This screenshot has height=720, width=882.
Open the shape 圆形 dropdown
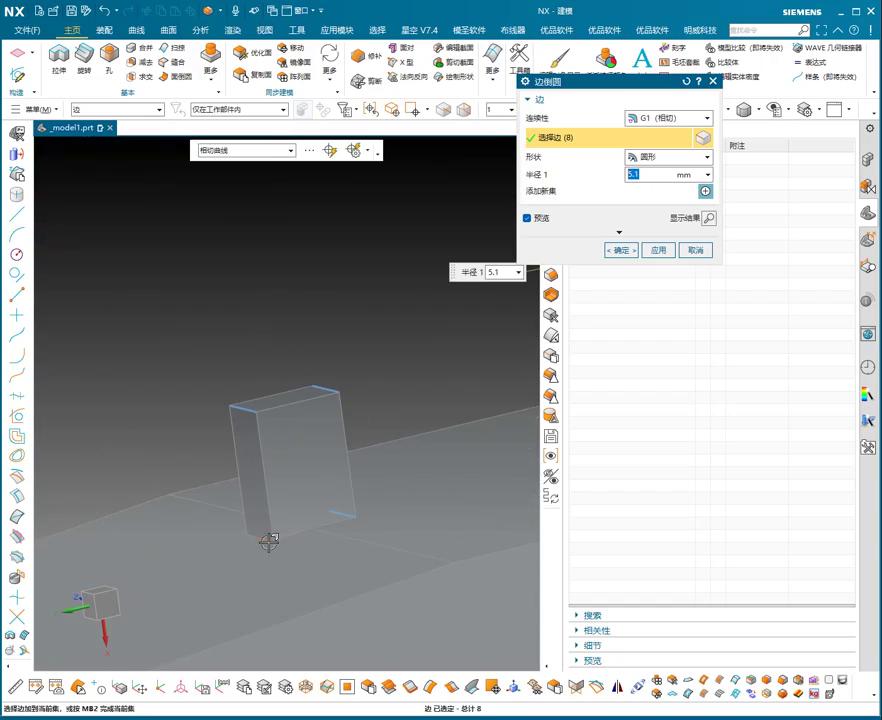click(x=668, y=157)
